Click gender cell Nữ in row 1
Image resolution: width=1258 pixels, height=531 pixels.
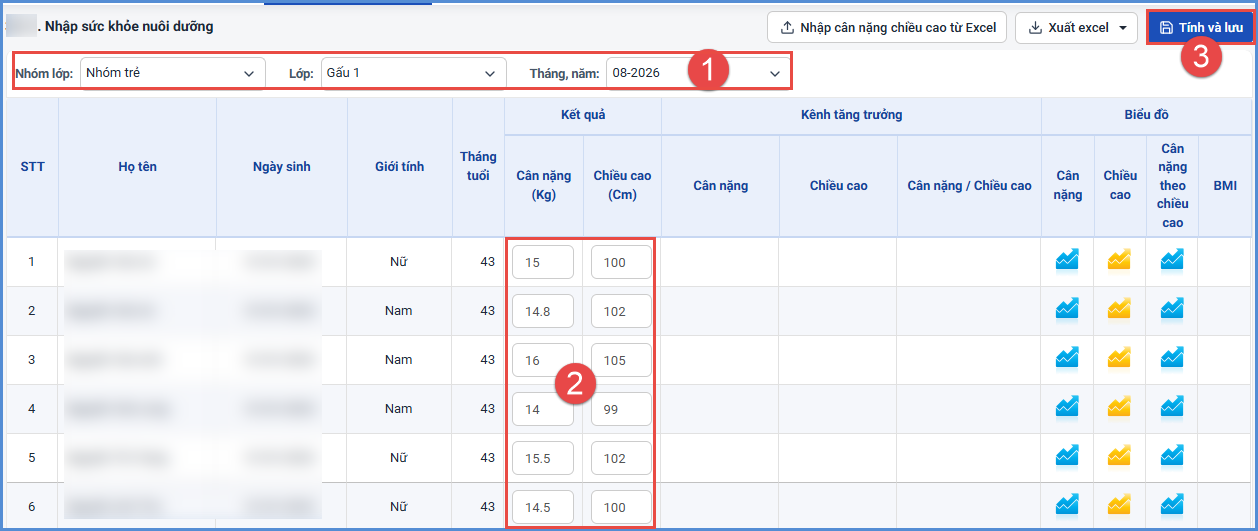point(399,262)
